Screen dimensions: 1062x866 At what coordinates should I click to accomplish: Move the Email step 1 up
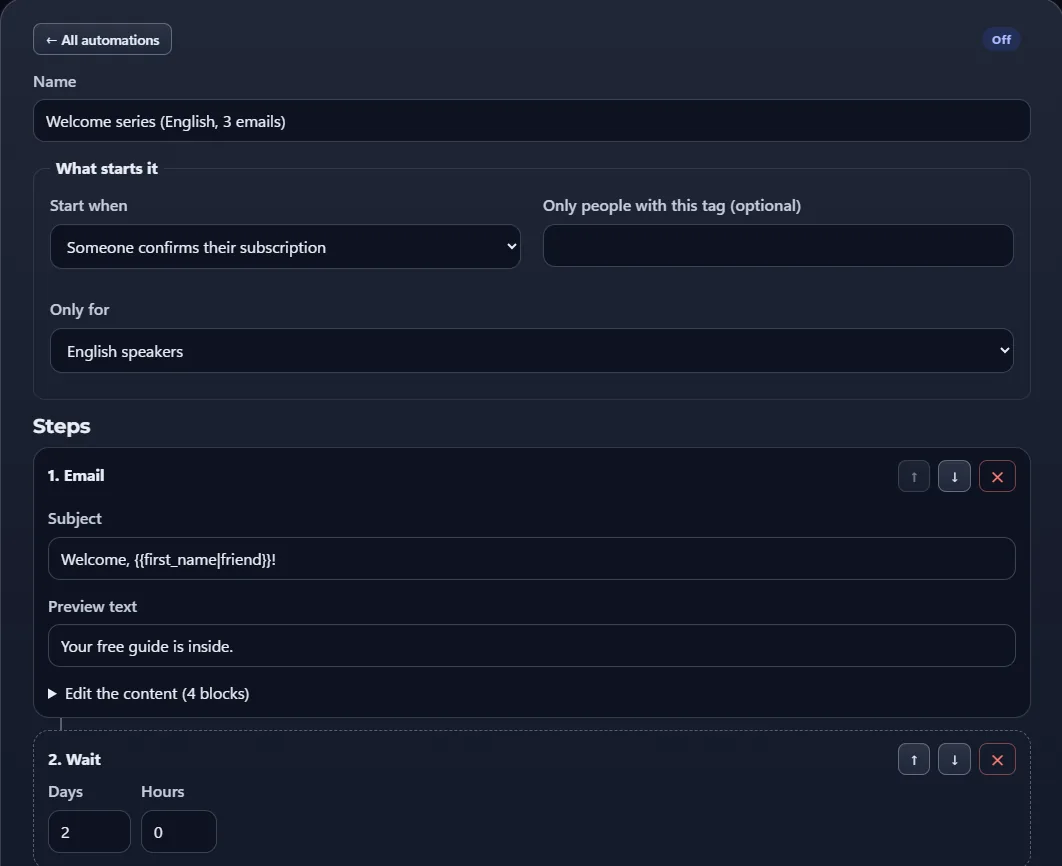[914, 476]
